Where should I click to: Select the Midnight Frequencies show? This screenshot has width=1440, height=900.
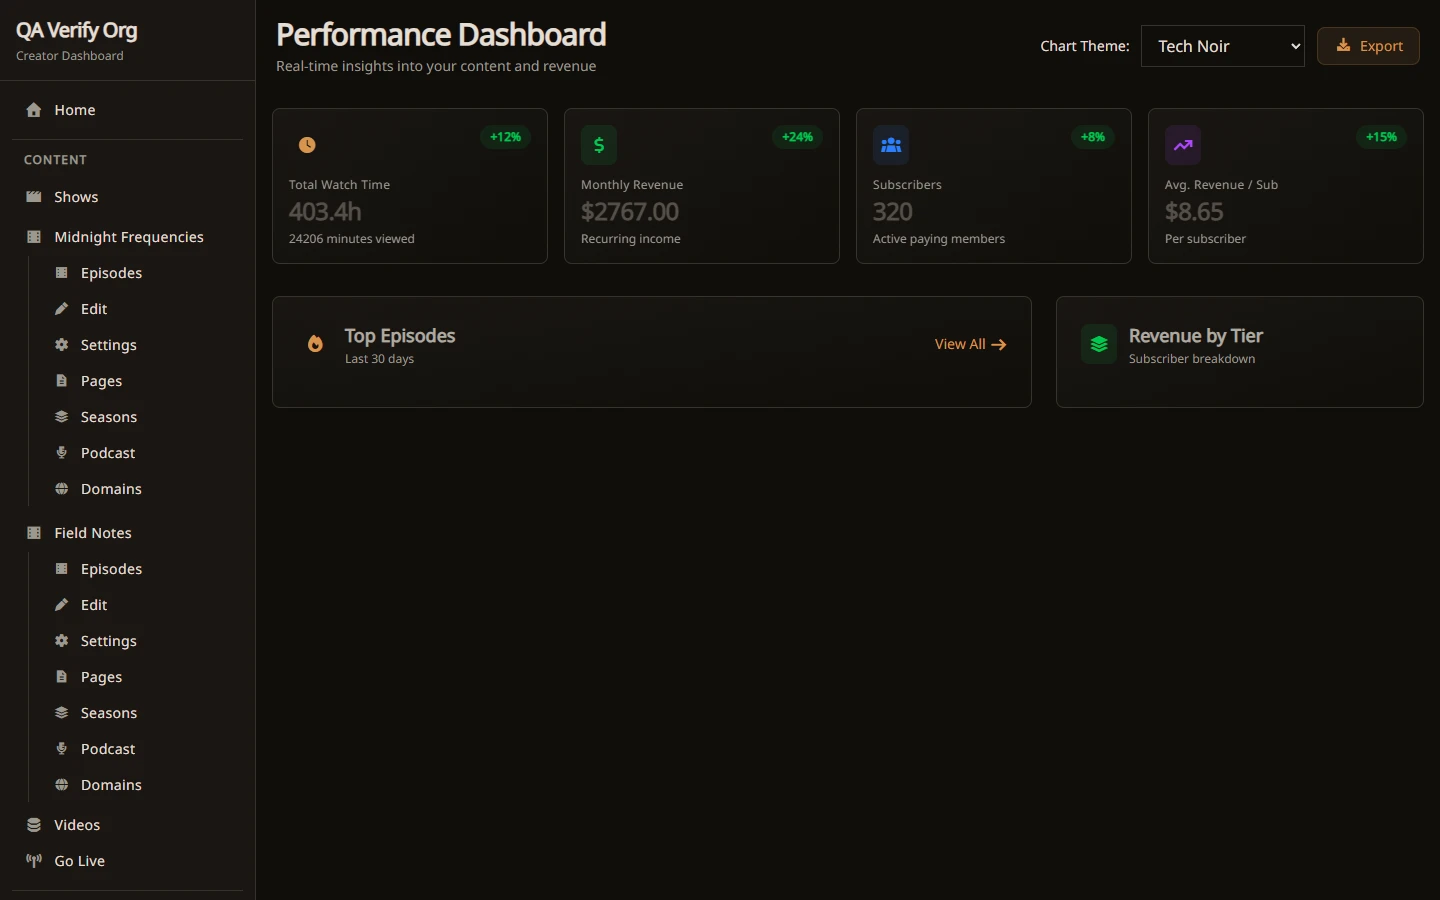(128, 237)
